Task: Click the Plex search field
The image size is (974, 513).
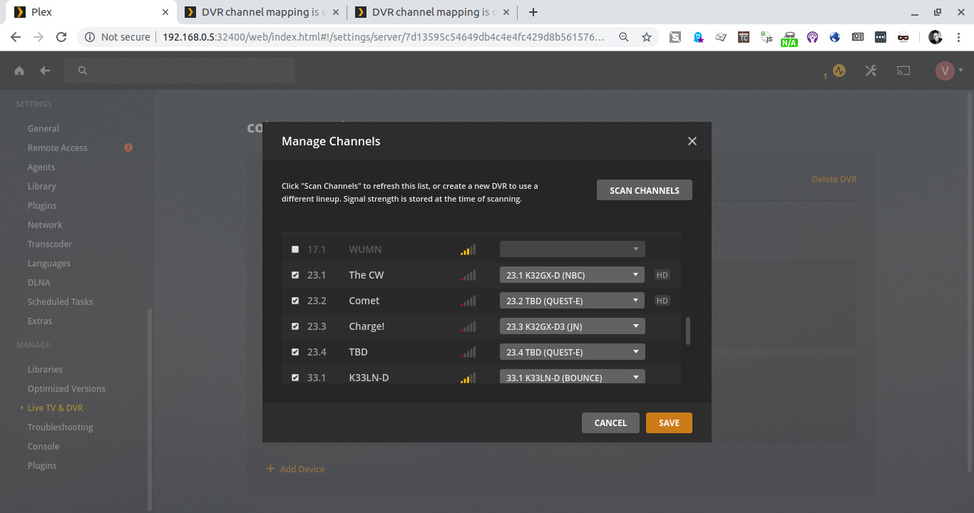Action: coord(180,71)
